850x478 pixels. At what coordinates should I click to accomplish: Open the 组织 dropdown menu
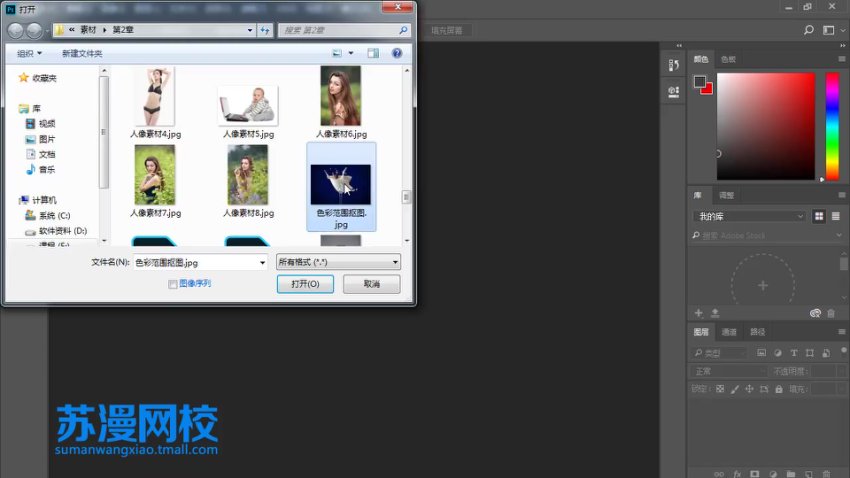29,53
